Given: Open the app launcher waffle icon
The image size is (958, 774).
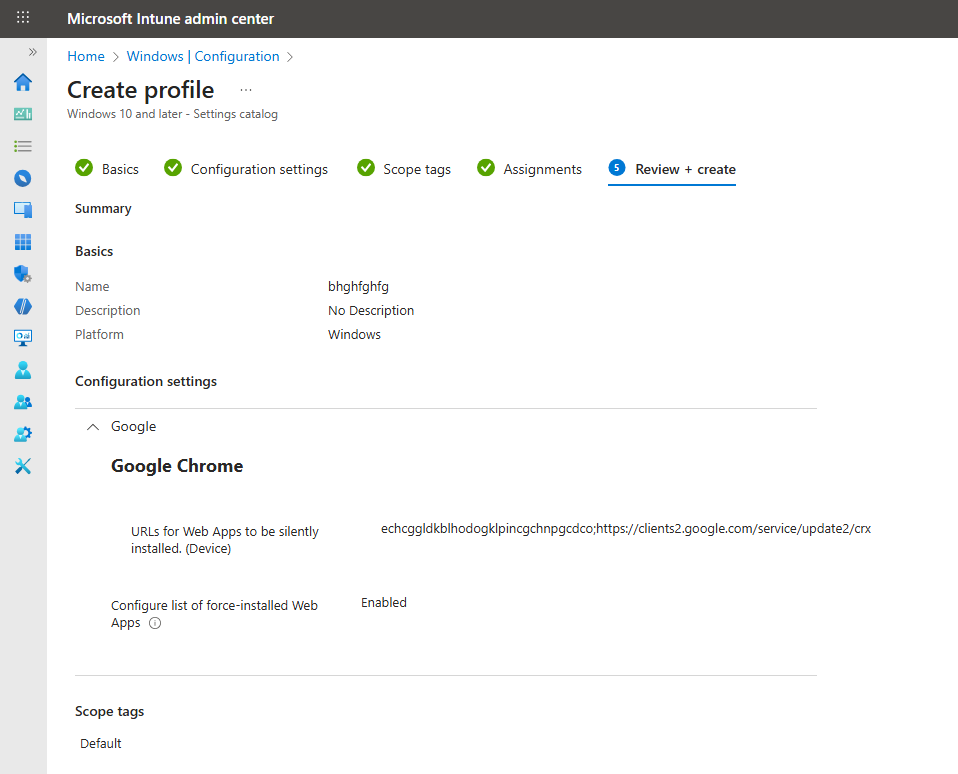Looking at the screenshot, I should 23,17.
